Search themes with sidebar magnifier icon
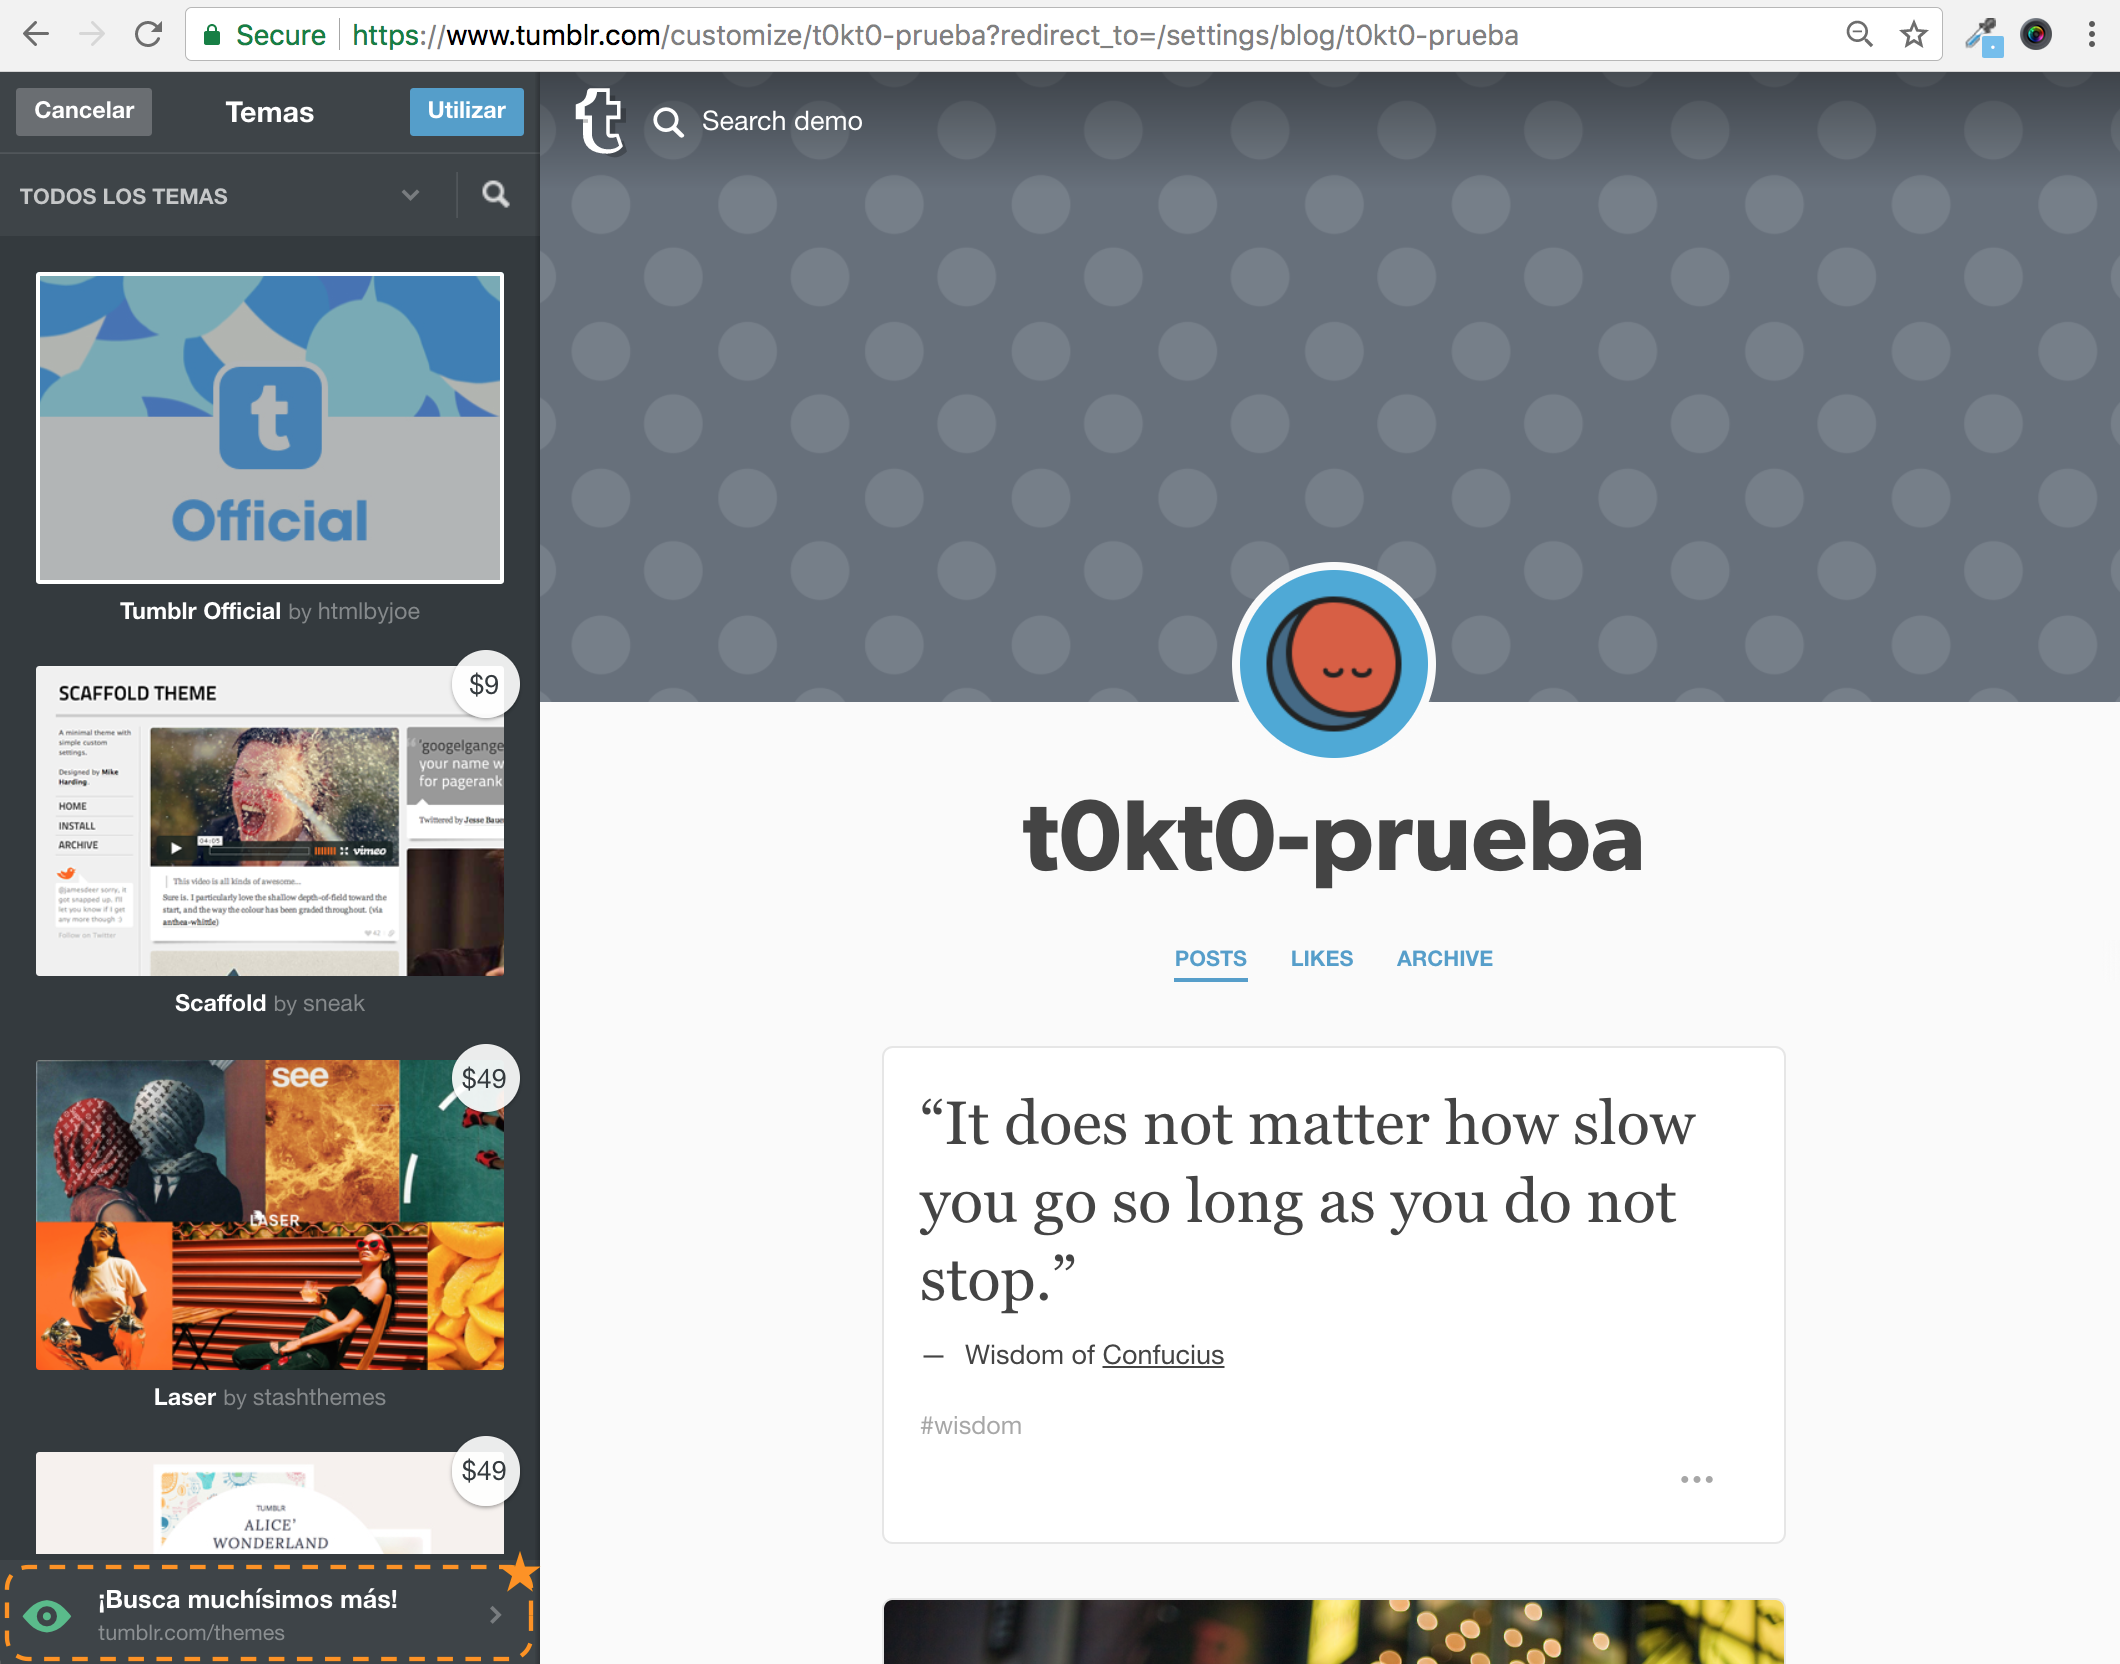The image size is (2120, 1664). 495,194
